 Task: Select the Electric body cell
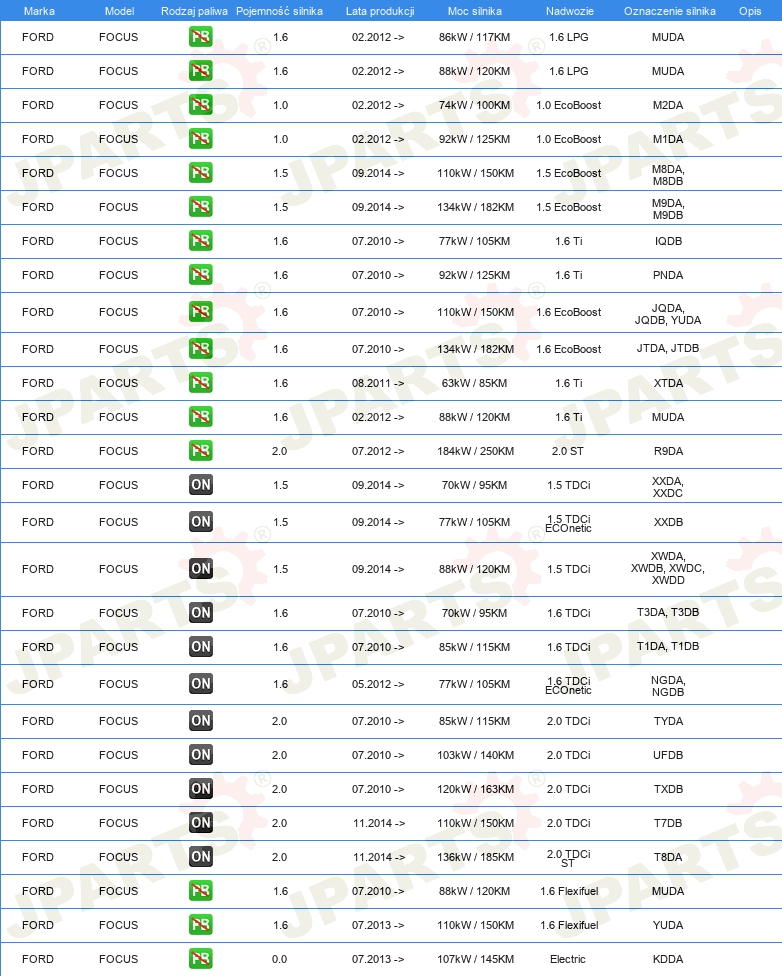pos(568,959)
